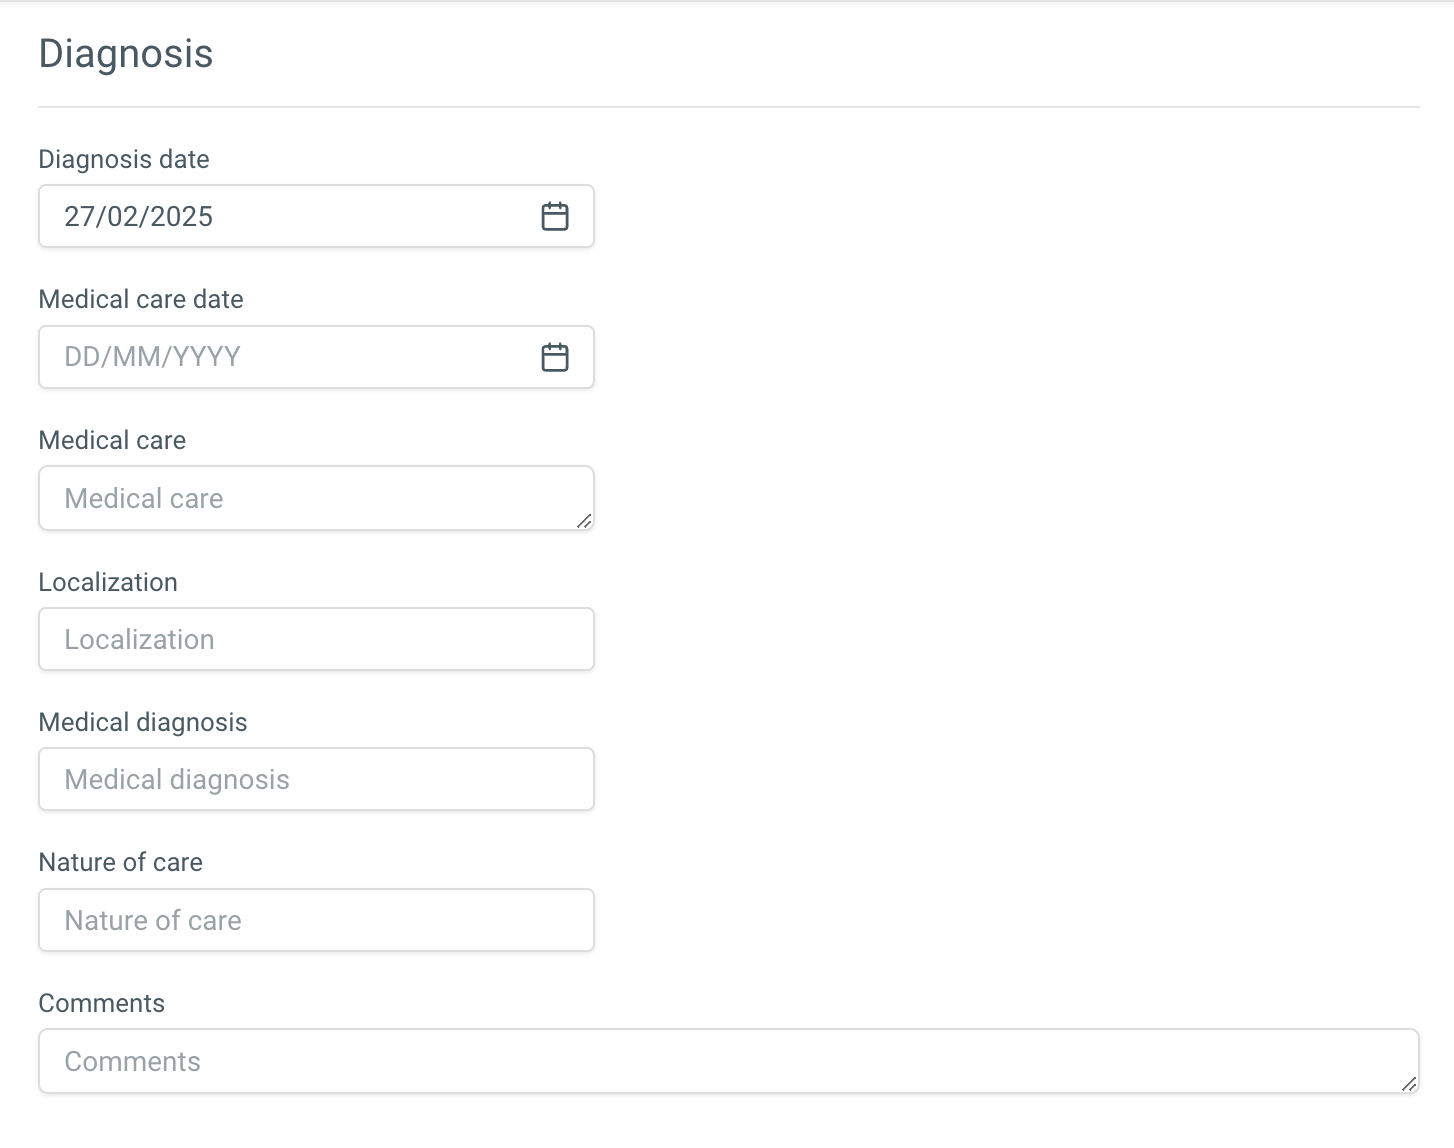Image resolution: width=1454 pixels, height=1148 pixels.
Task: Click into the Medical care text area
Action: tap(300, 498)
